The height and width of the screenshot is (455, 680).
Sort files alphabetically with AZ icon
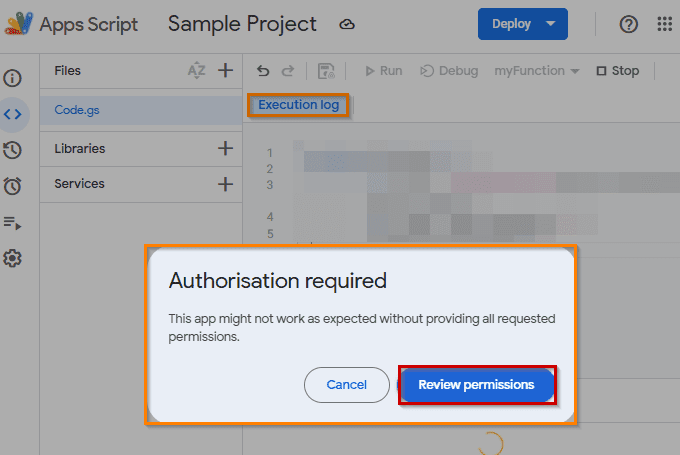tap(197, 70)
